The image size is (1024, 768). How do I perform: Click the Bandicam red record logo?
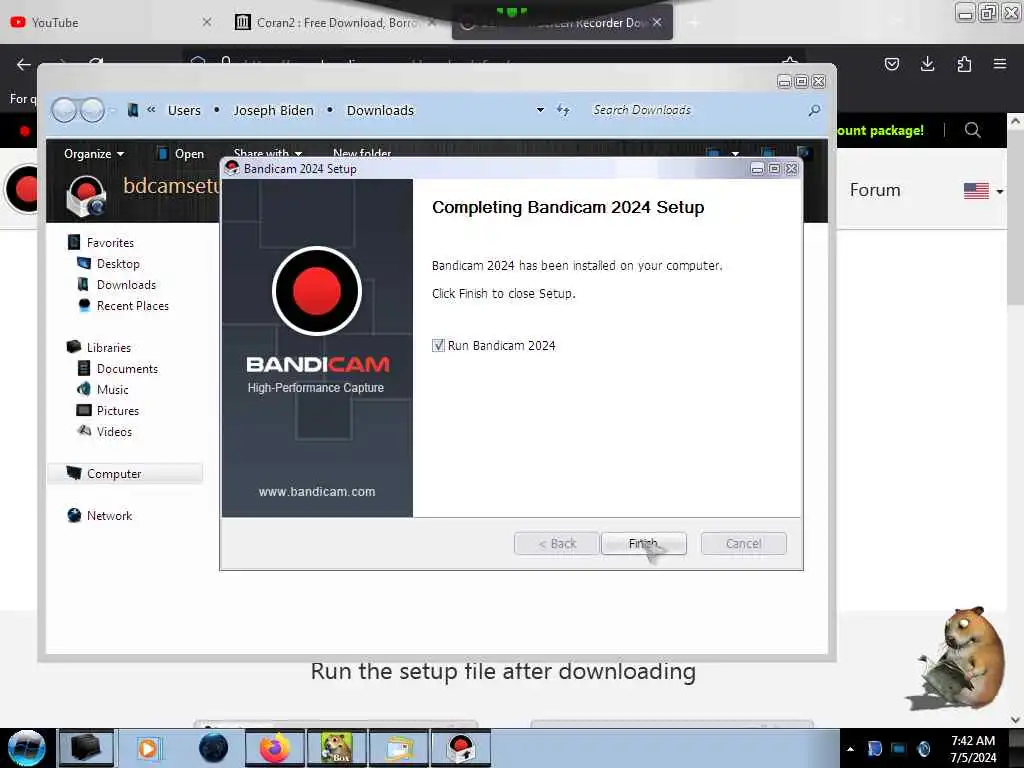pyautogui.click(x=317, y=291)
